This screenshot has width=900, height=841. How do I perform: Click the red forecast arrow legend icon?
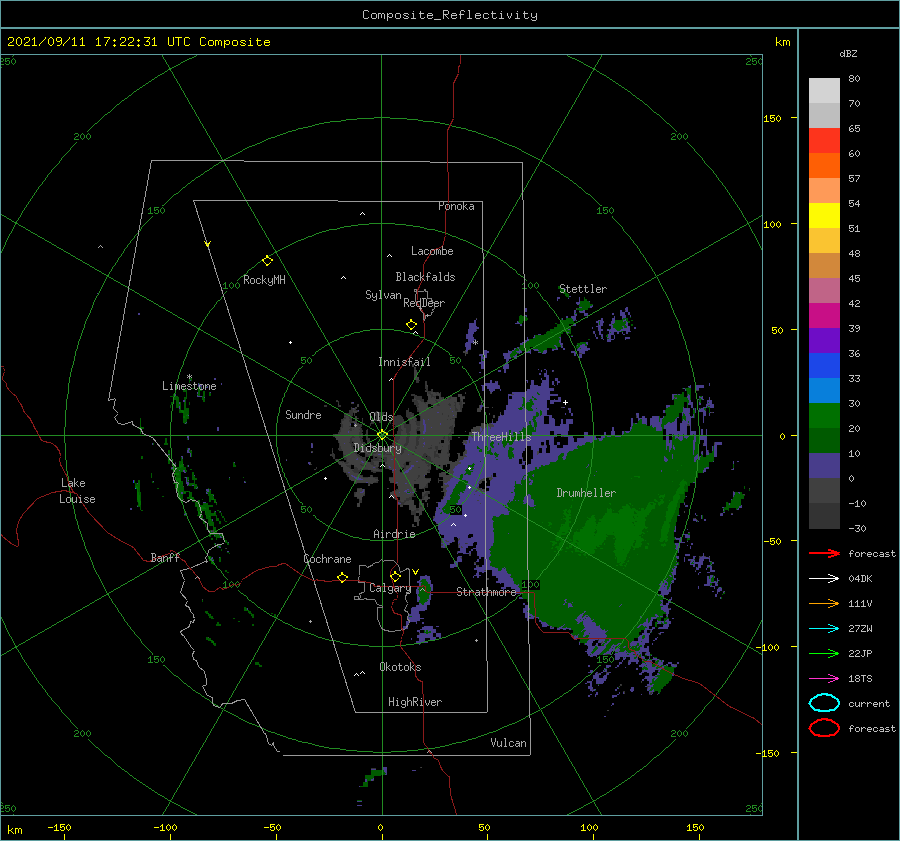pos(824,553)
